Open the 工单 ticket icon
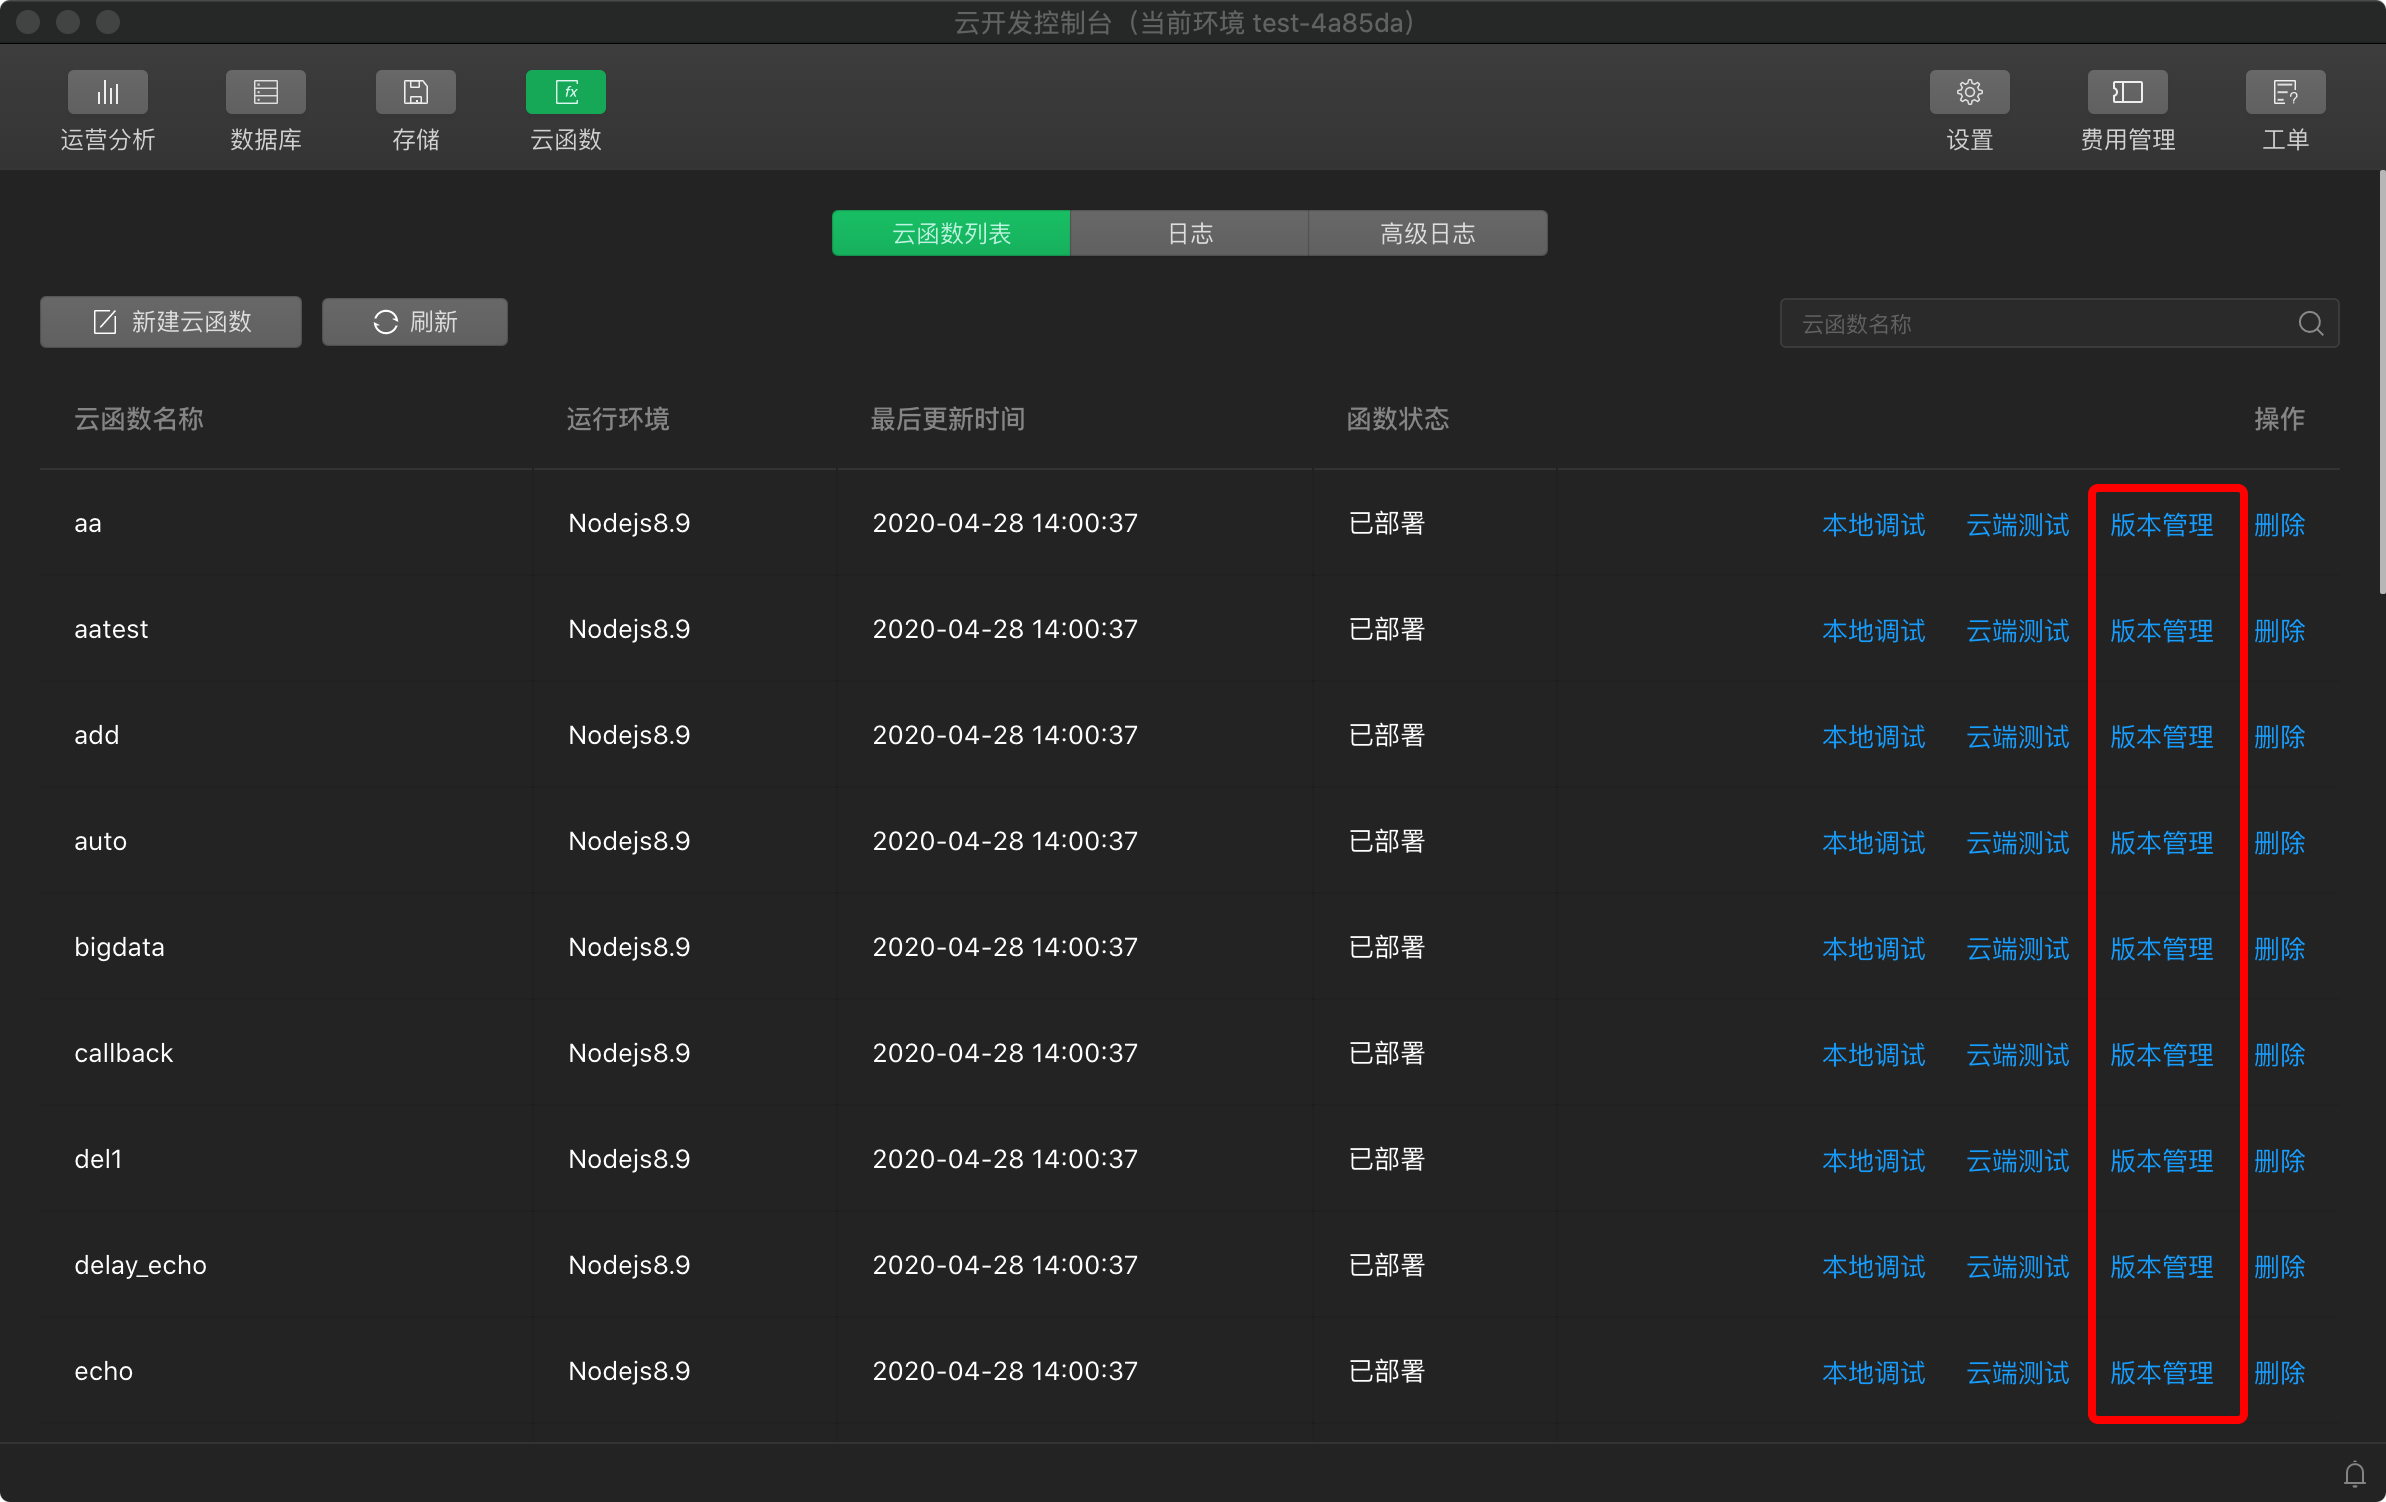This screenshot has width=2386, height=1502. 2286,92
